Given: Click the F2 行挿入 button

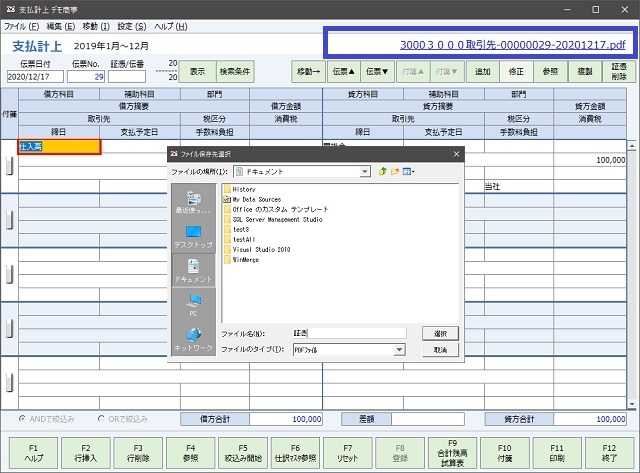Looking at the screenshot, I should coord(86,453).
